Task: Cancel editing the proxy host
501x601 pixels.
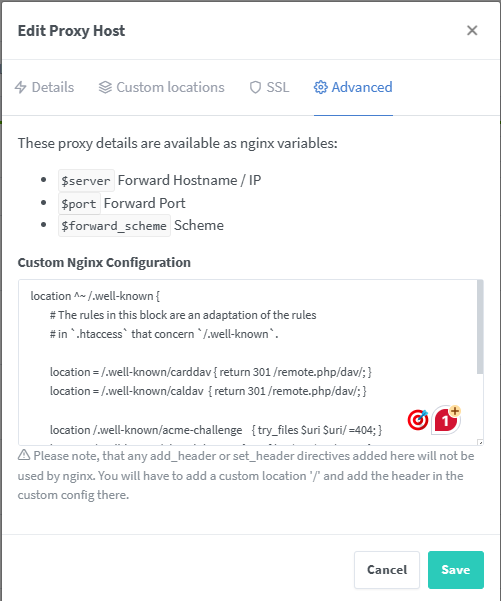Action: pyautogui.click(x=387, y=570)
